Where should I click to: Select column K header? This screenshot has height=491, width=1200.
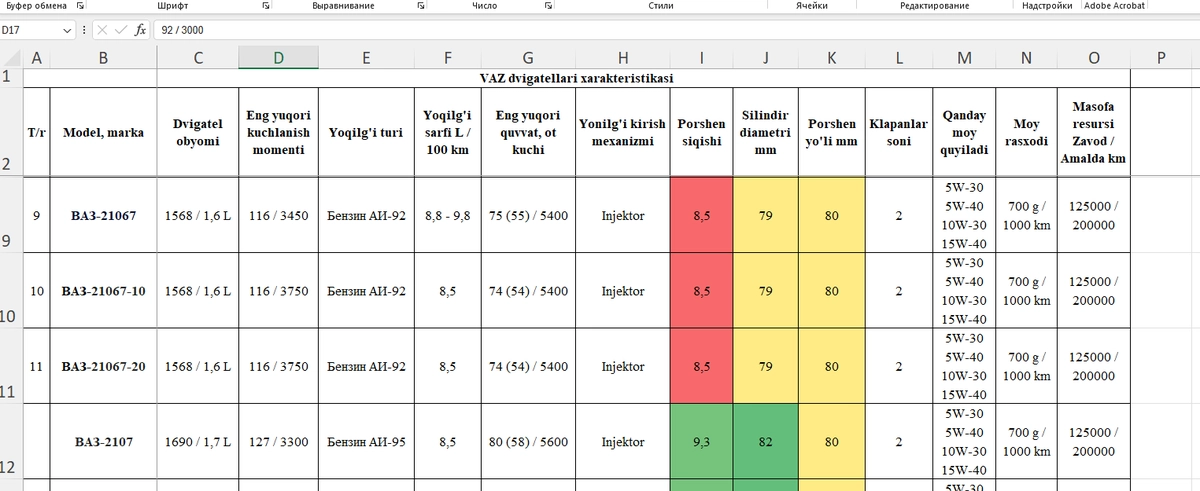(832, 59)
